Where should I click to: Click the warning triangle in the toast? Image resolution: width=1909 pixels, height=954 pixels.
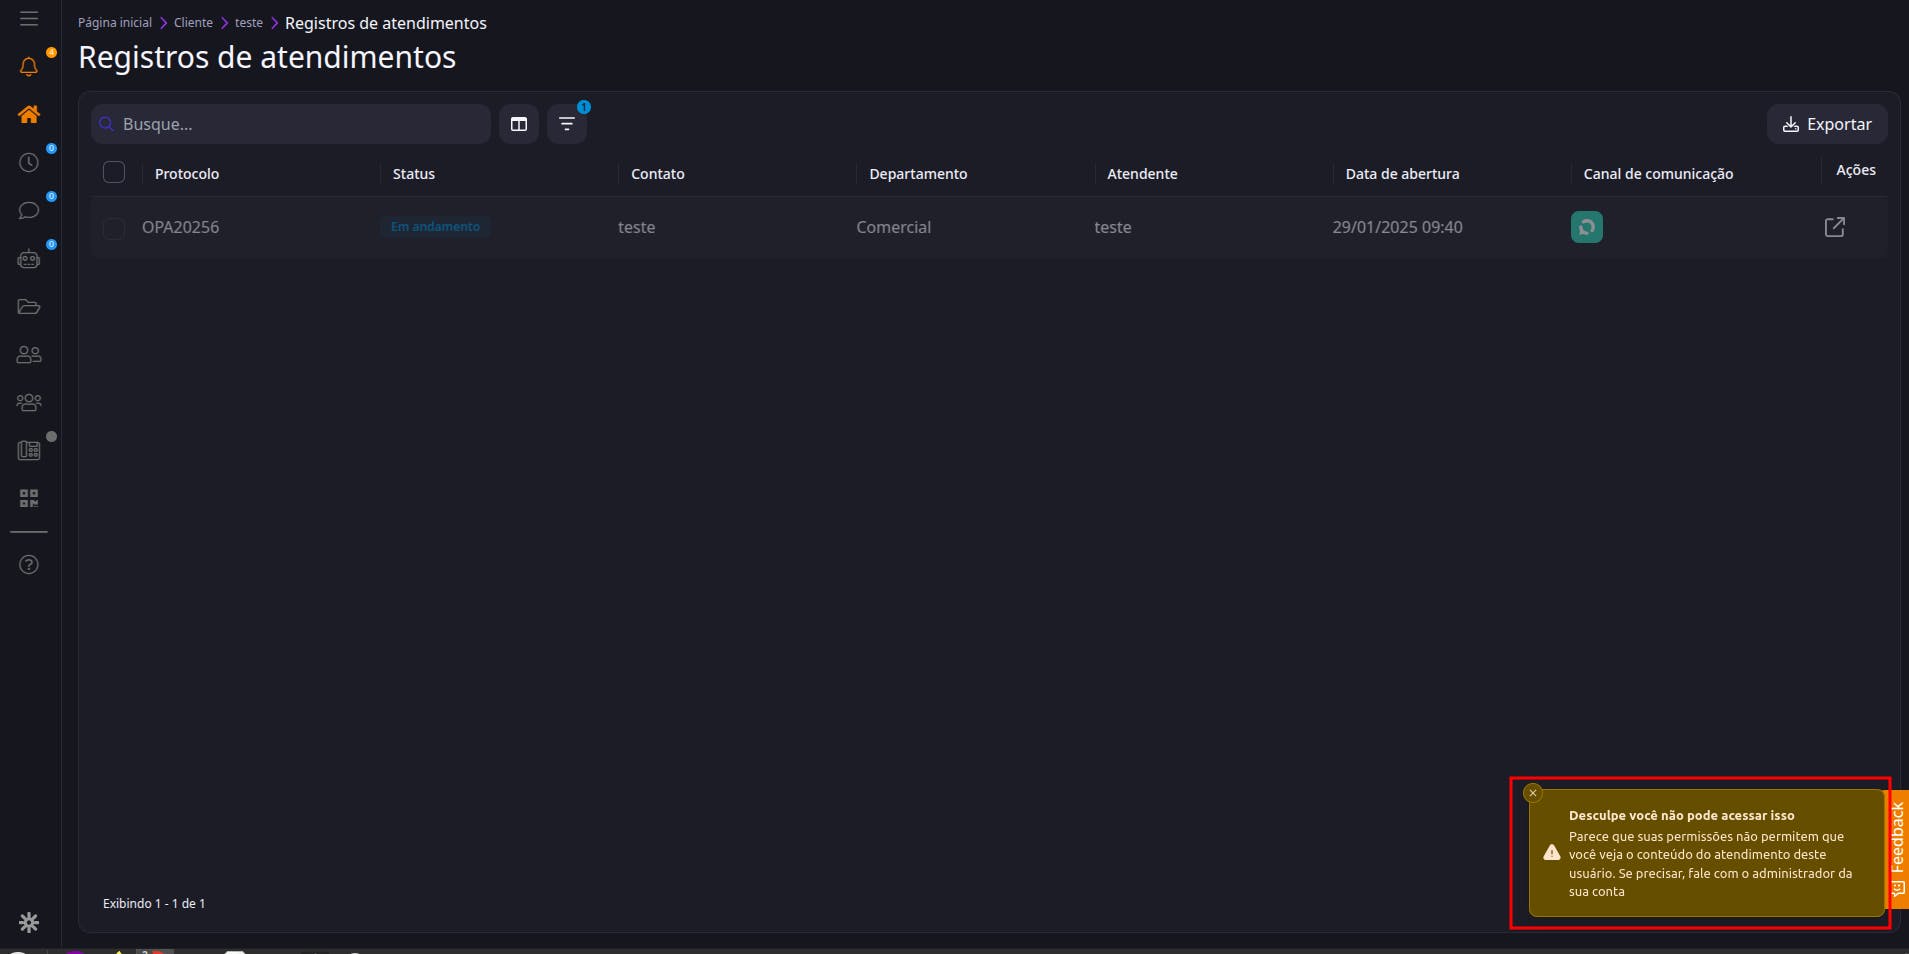point(1552,853)
